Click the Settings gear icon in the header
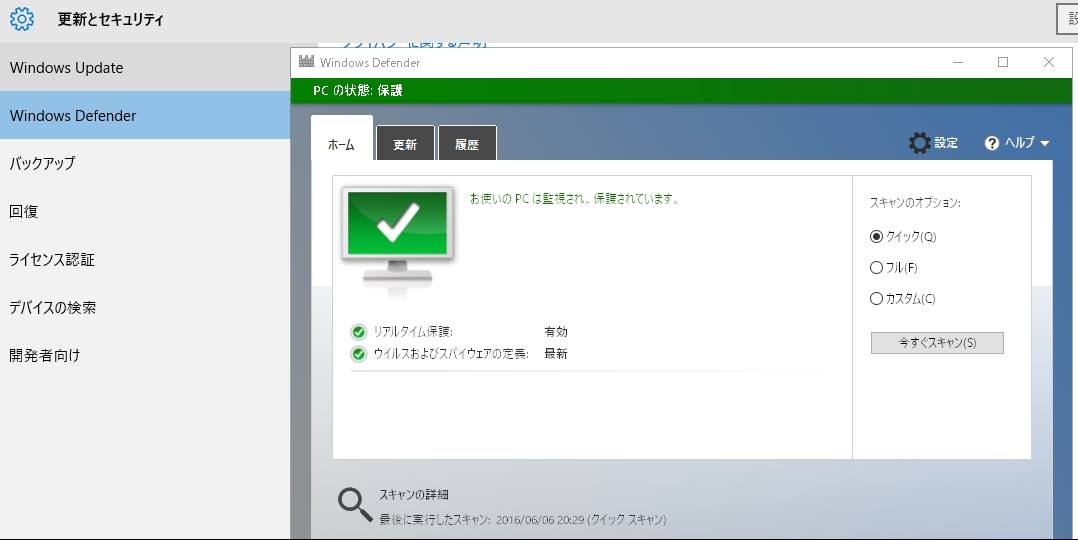 point(22,19)
